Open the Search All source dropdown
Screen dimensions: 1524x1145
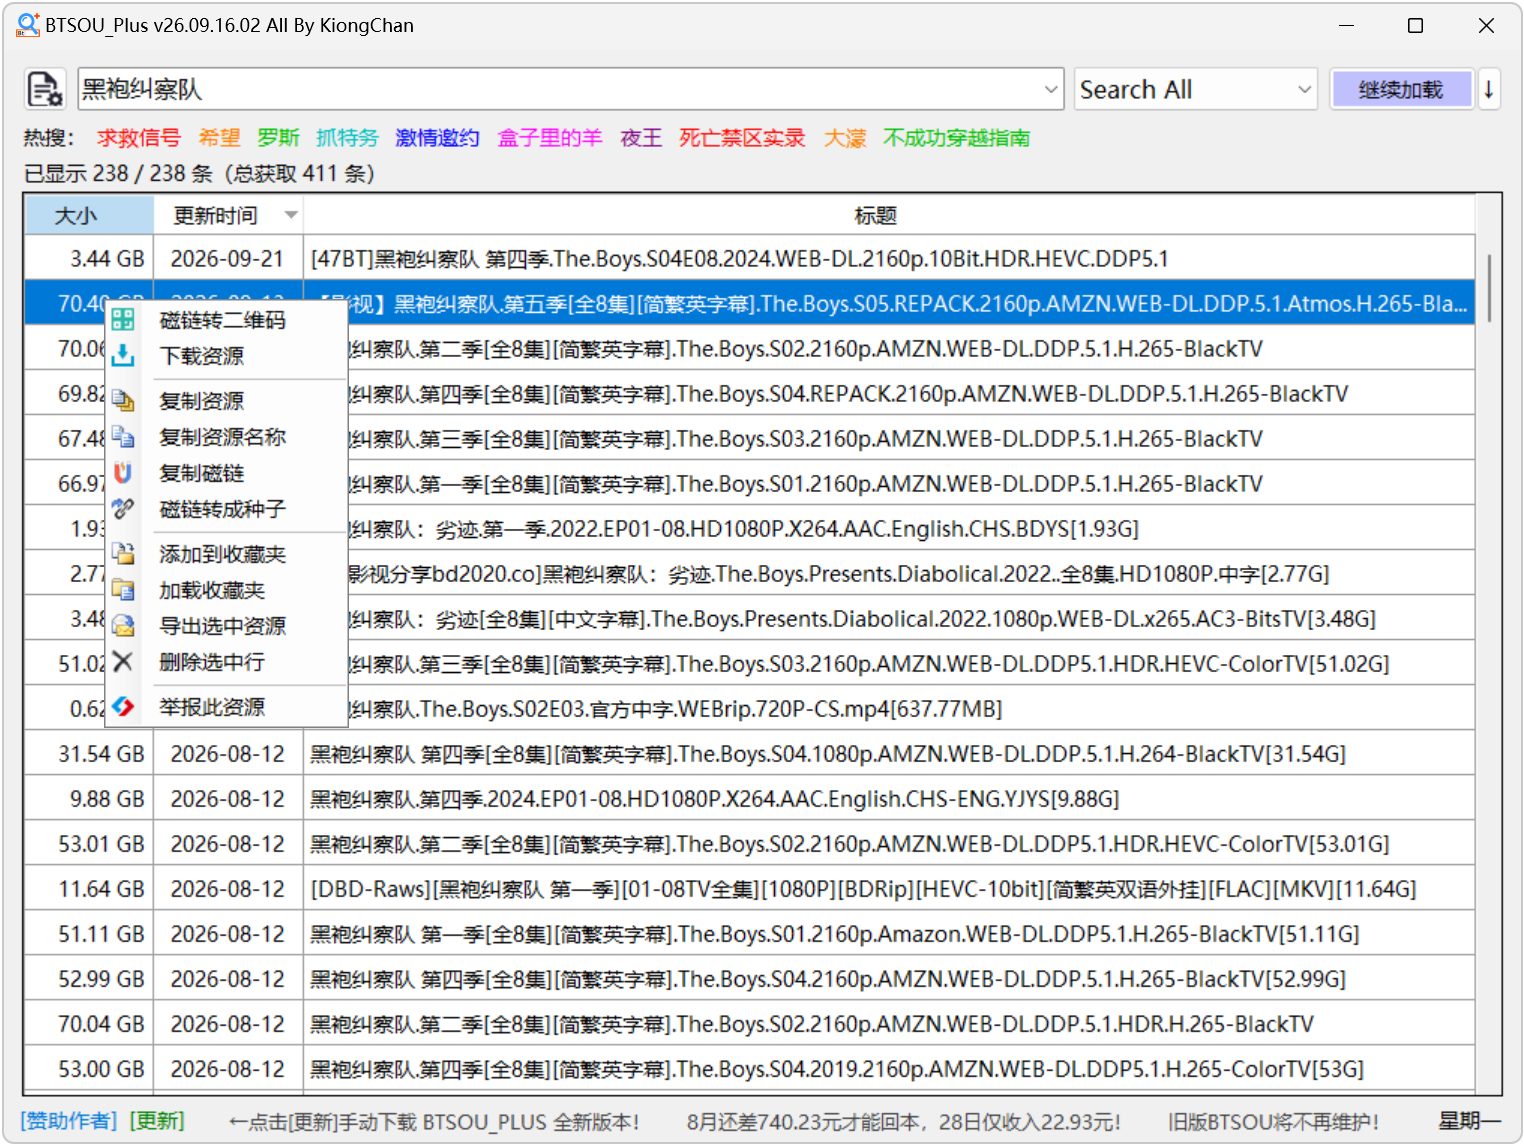(1196, 89)
